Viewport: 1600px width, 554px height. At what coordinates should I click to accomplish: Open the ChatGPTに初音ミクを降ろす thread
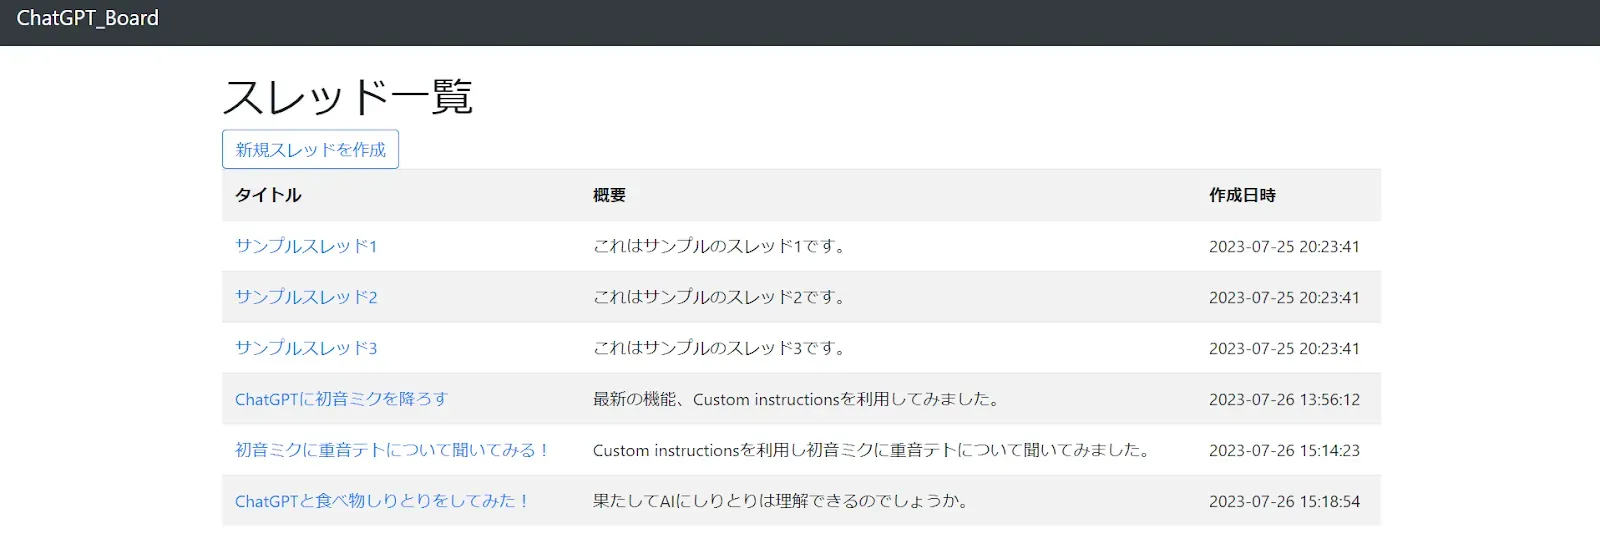click(341, 399)
